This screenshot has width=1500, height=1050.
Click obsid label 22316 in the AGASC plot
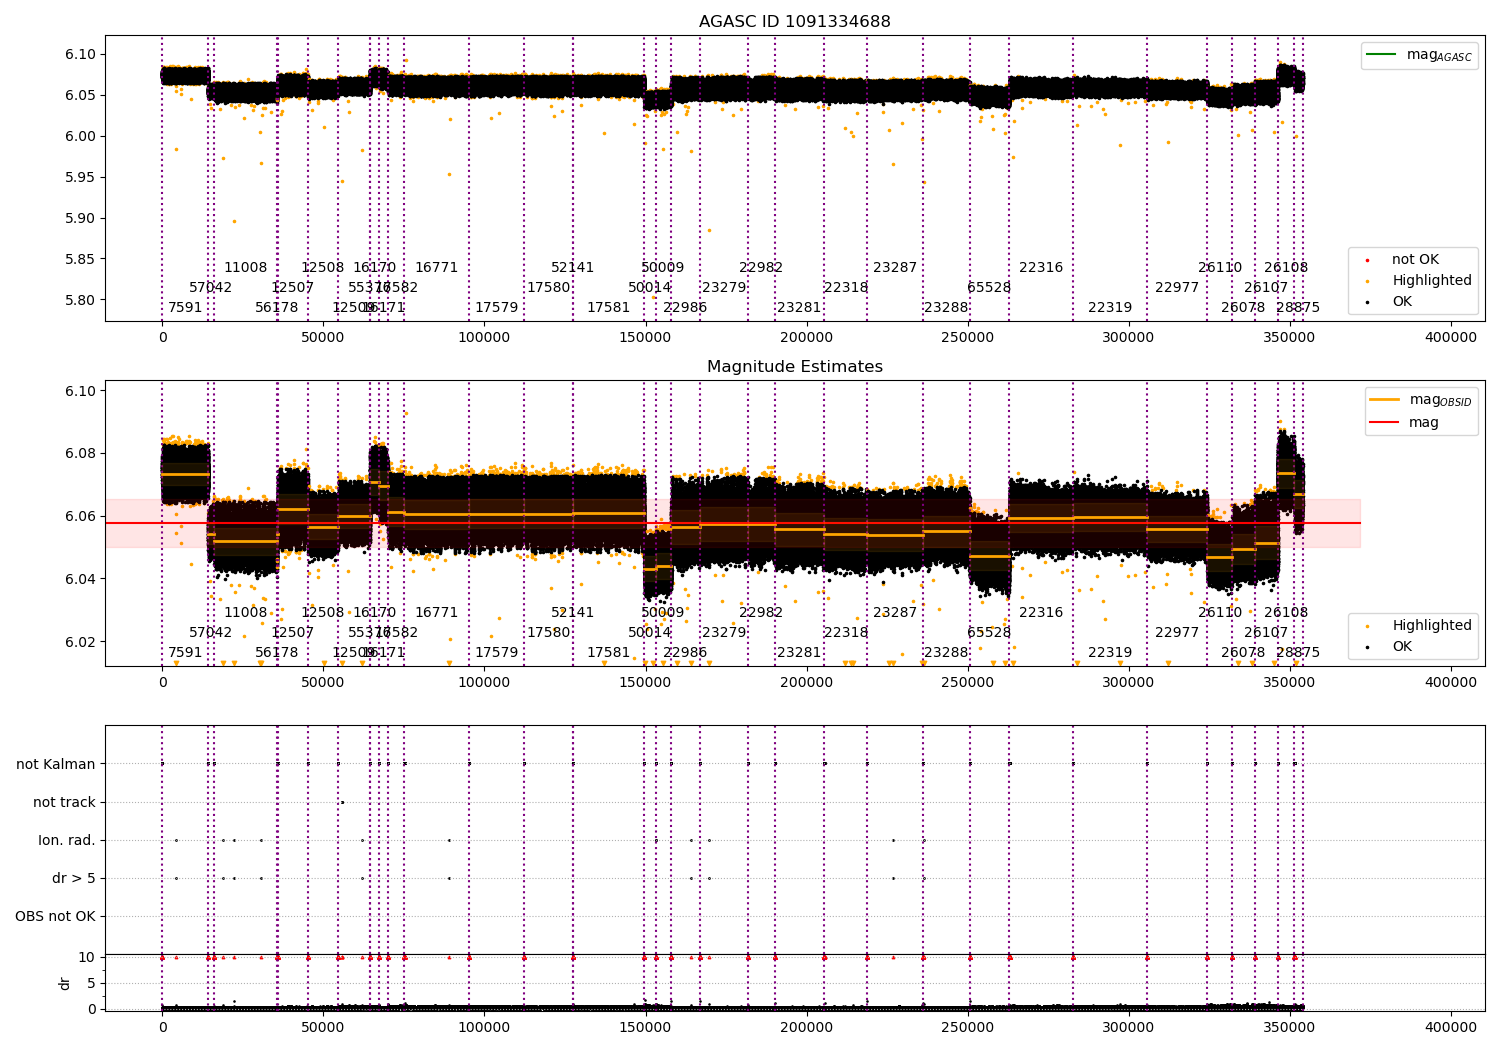pyautogui.click(x=1040, y=267)
